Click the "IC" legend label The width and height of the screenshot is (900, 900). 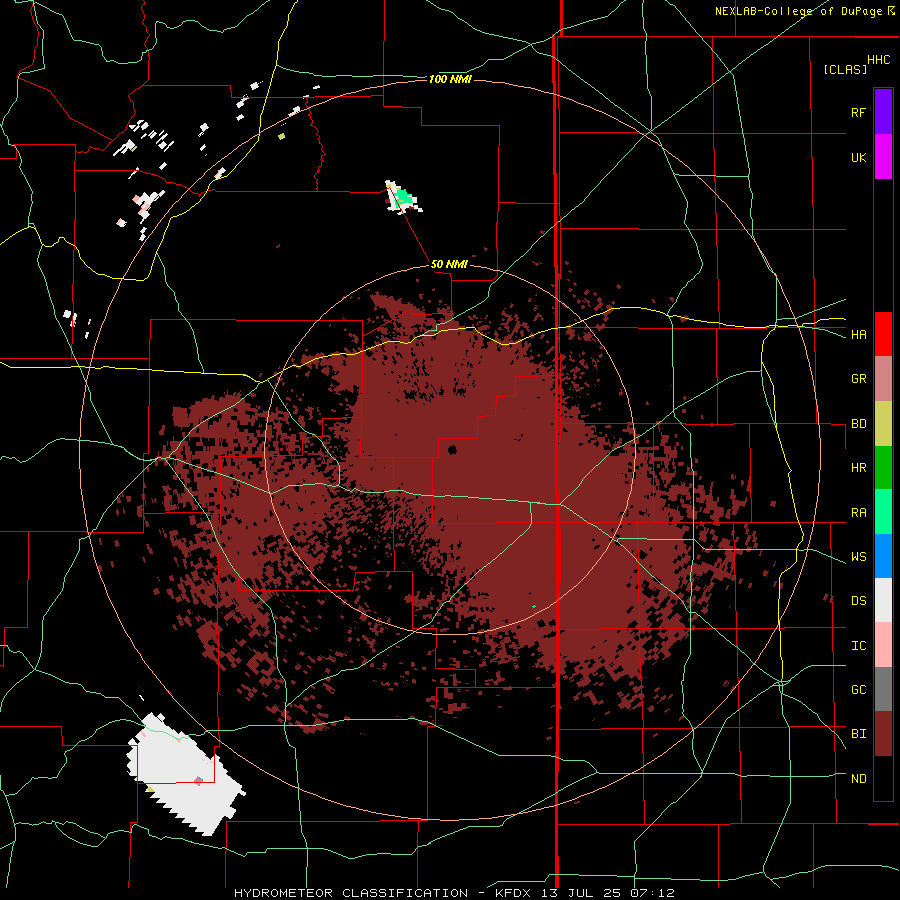(858, 646)
